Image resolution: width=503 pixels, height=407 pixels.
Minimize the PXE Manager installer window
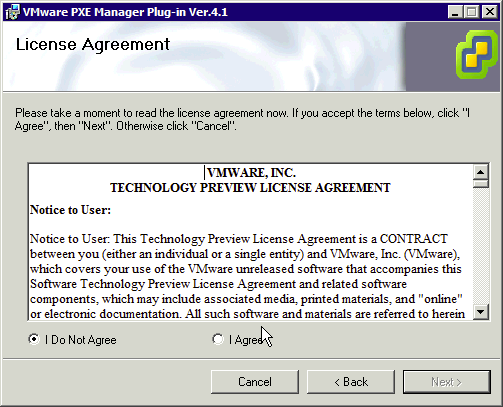pyautogui.click(x=455, y=12)
